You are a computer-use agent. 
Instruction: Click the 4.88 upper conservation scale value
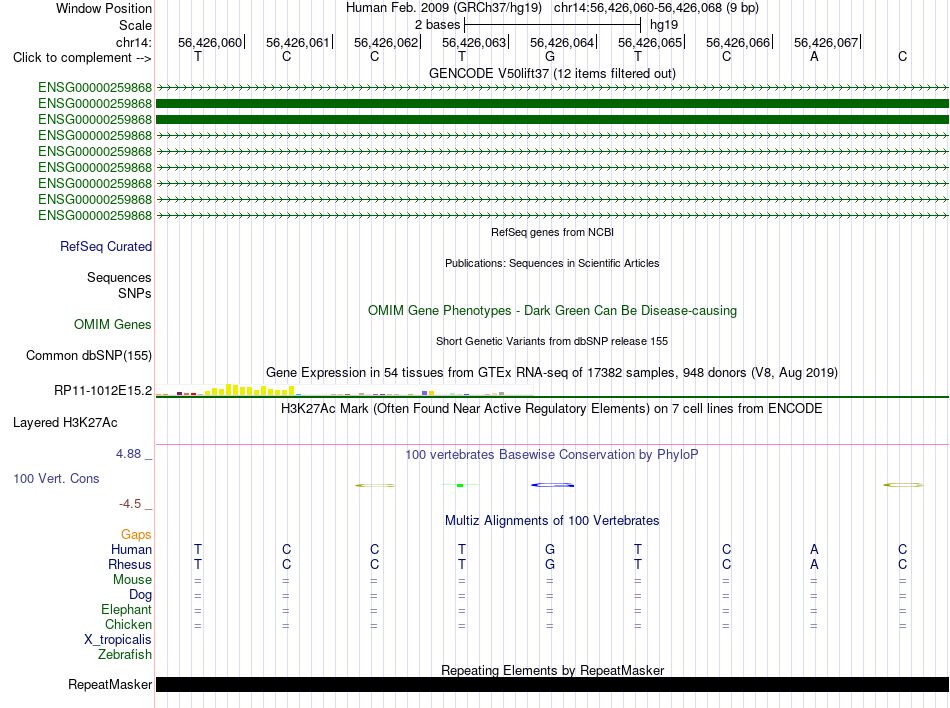coord(128,454)
